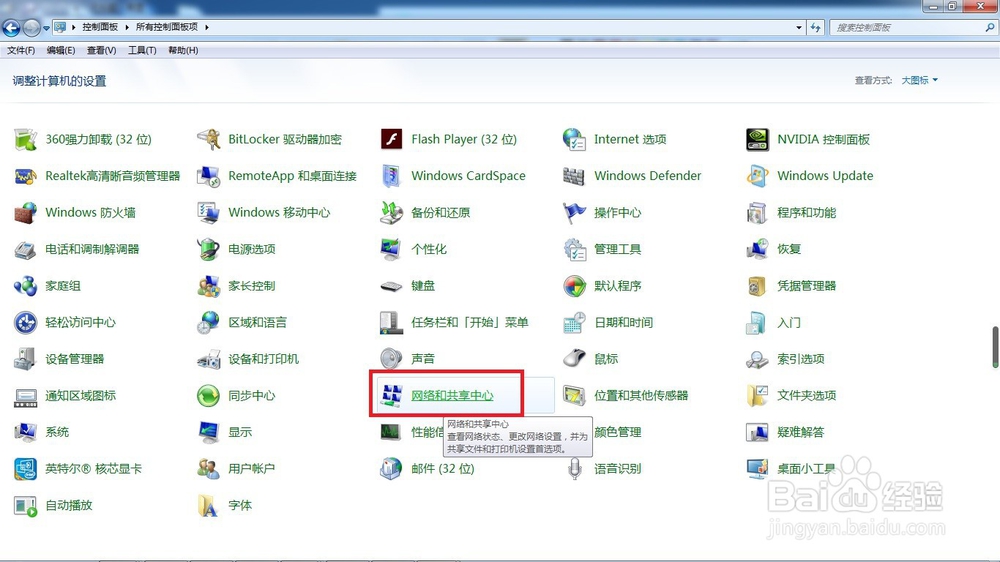
Task: Open the 帮助(H) menu
Action: (x=183, y=50)
